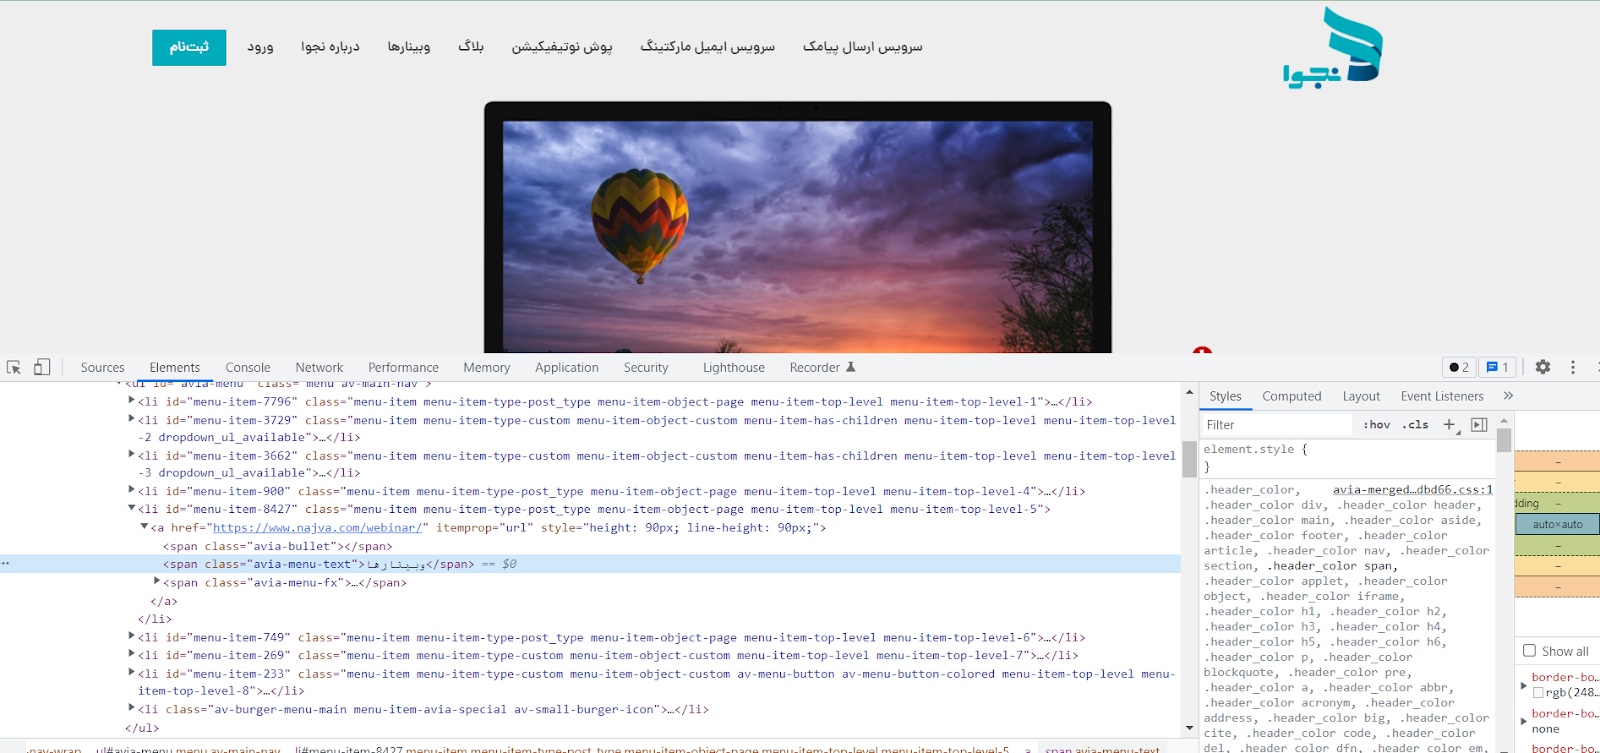Select the Layout sidebar tab
The image size is (1600, 753).
1361,396
